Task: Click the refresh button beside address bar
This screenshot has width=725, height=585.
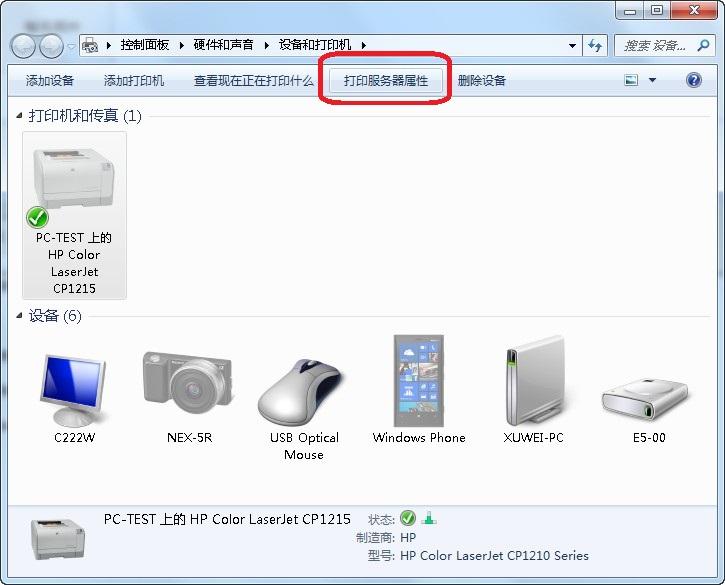Action: coord(596,46)
